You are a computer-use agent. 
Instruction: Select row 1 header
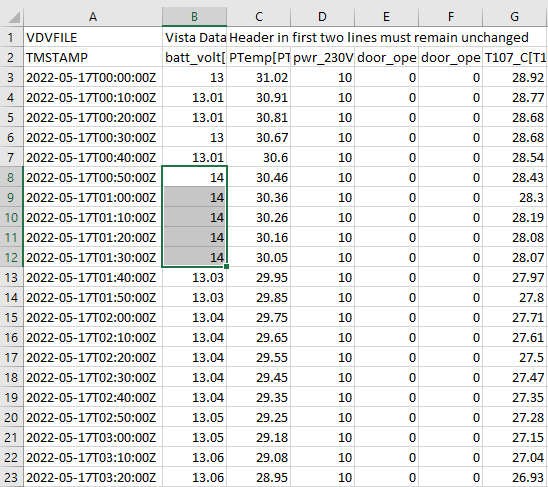coord(12,37)
